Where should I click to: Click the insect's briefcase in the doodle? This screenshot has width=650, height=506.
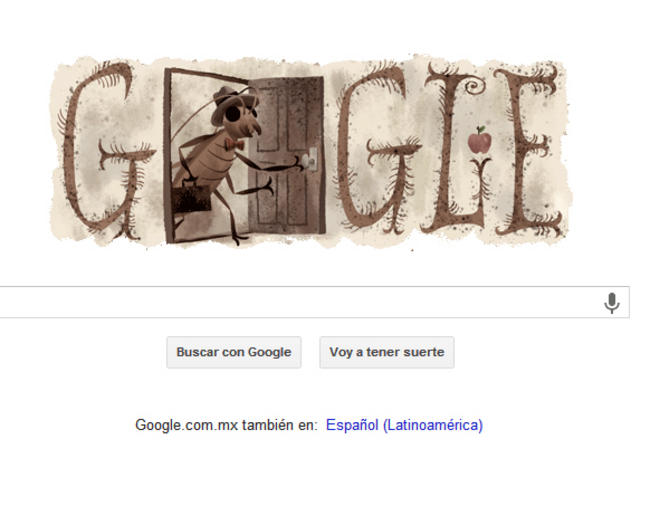pyautogui.click(x=192, y=197)
